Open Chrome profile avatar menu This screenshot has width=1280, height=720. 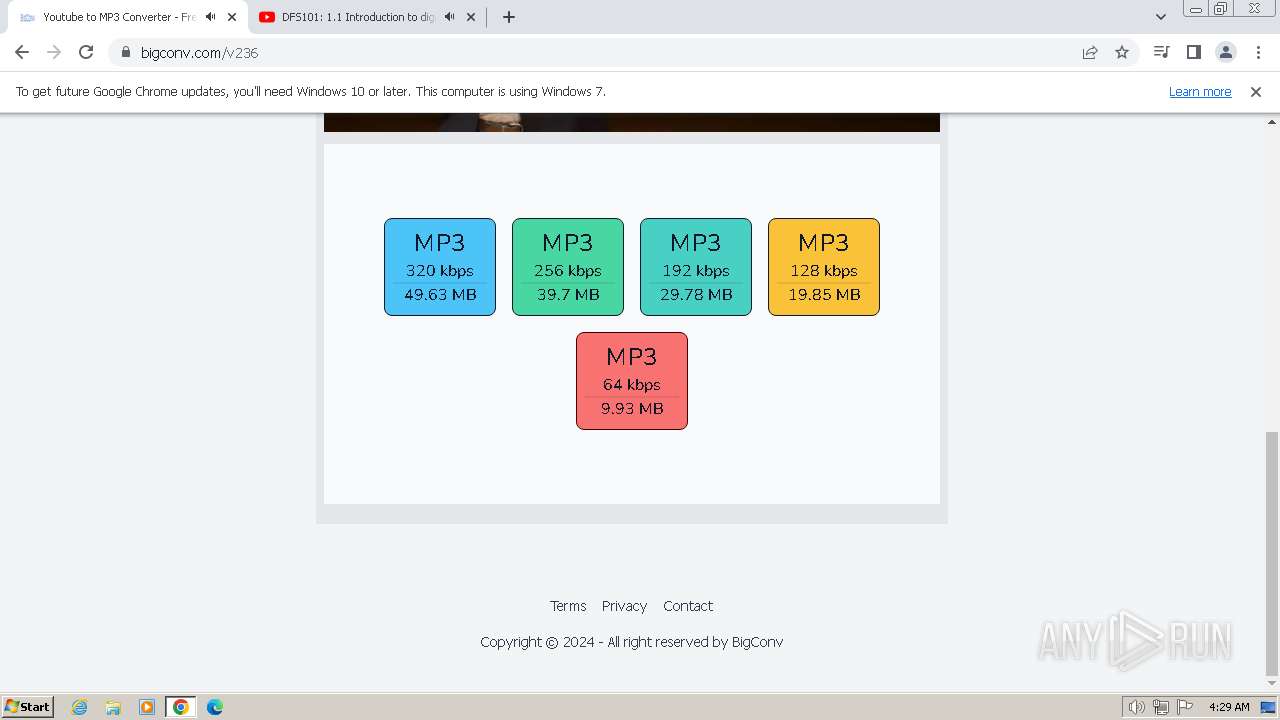[1225, 52]
